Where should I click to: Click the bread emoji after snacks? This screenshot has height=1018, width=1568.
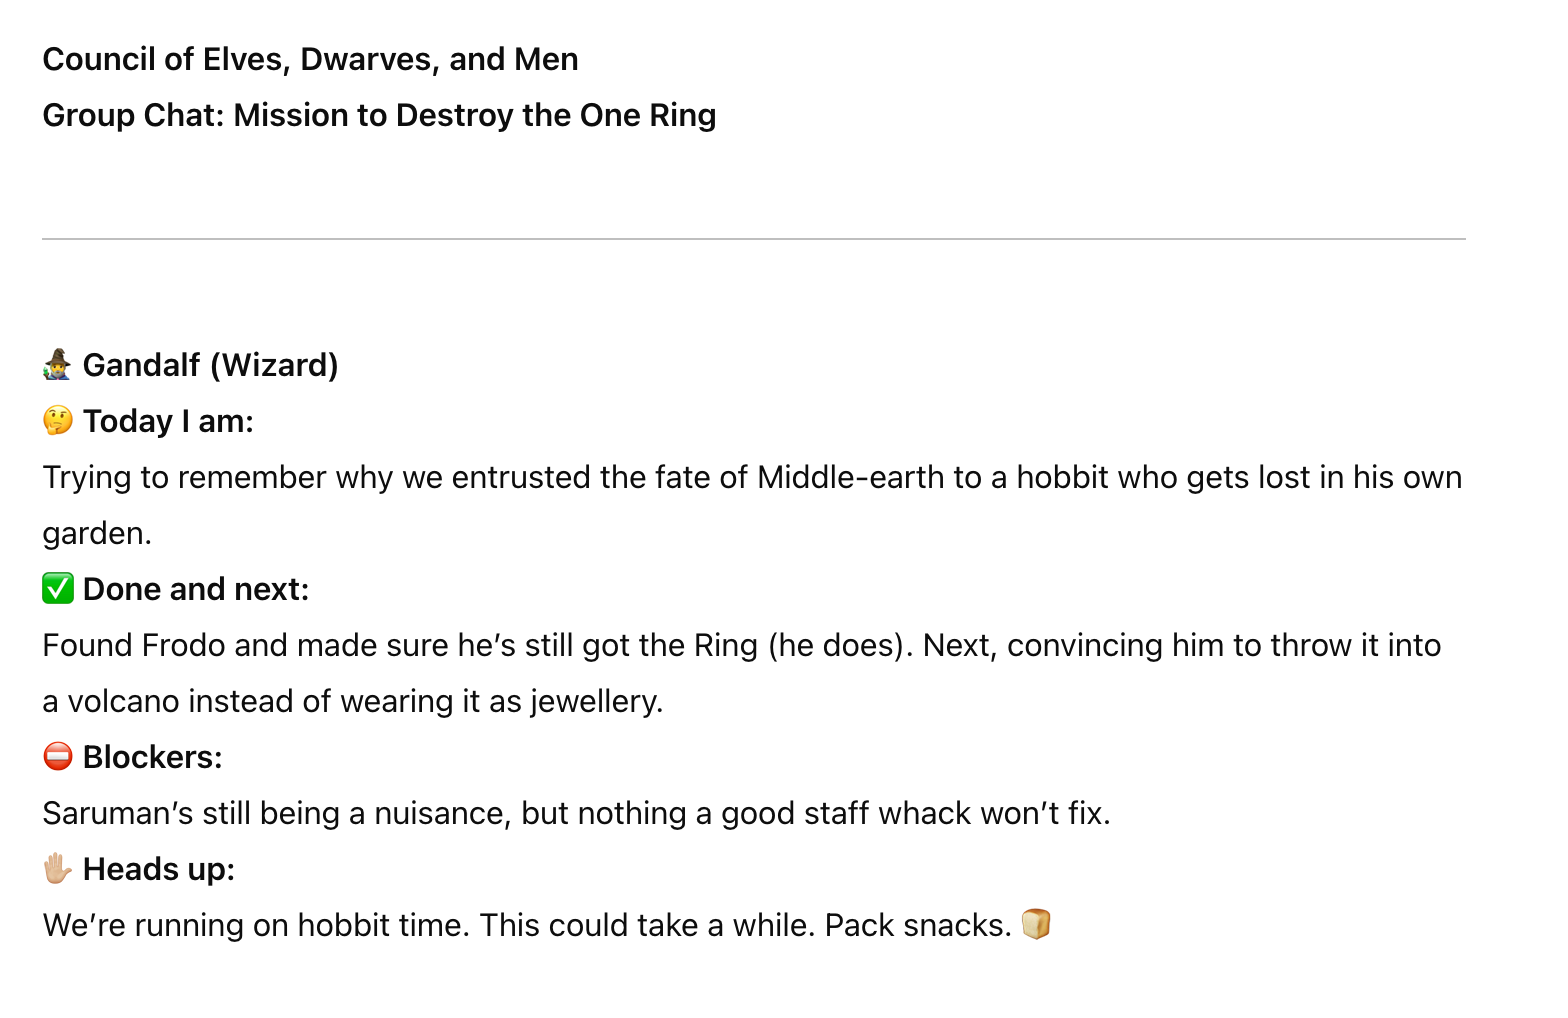pyautogui.click(x=1036, y=924)
